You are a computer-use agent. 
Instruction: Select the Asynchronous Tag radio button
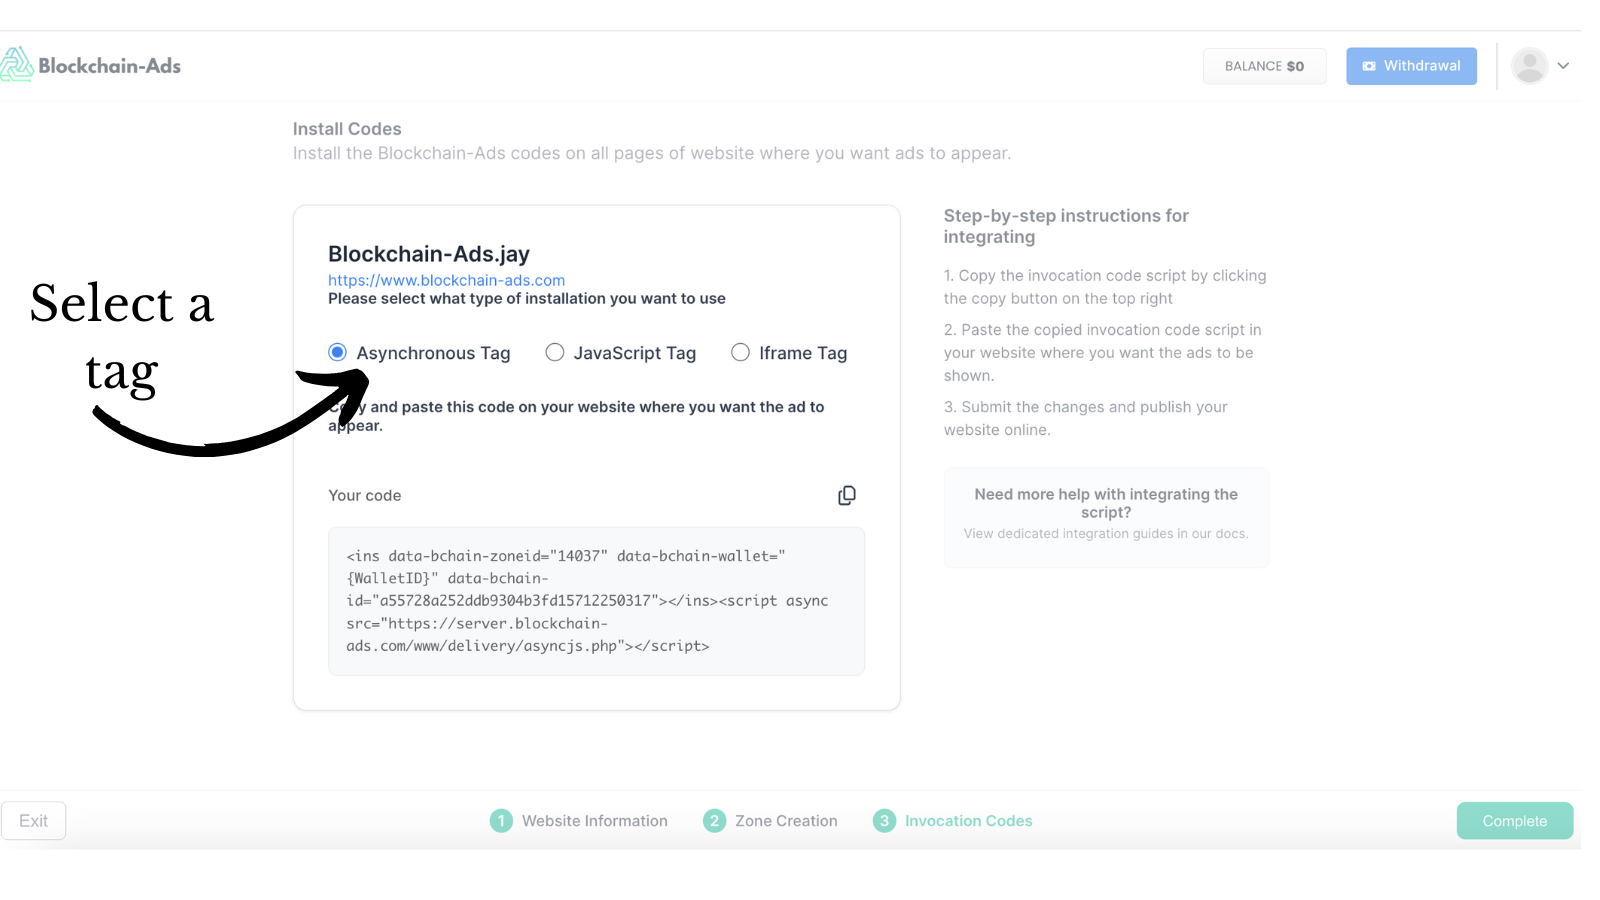pyautogui.click(x=338, y=352)
